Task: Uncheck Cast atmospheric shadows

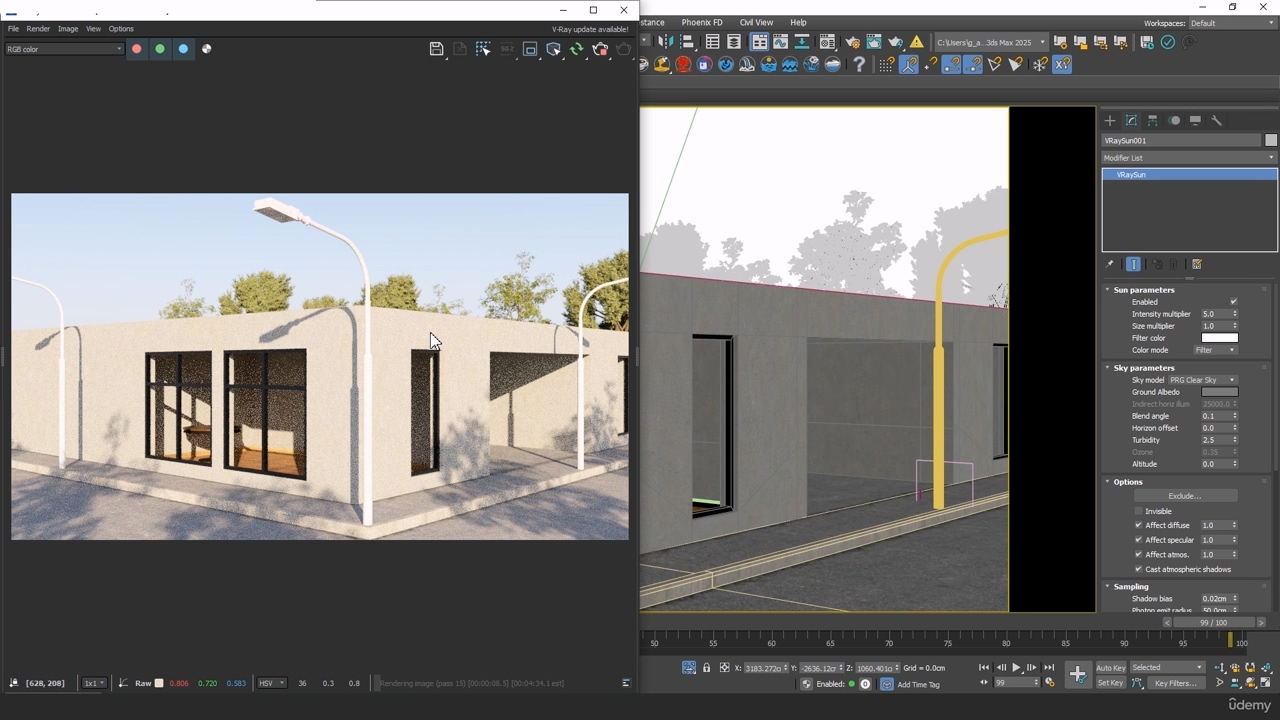Action: [1138, 569]
